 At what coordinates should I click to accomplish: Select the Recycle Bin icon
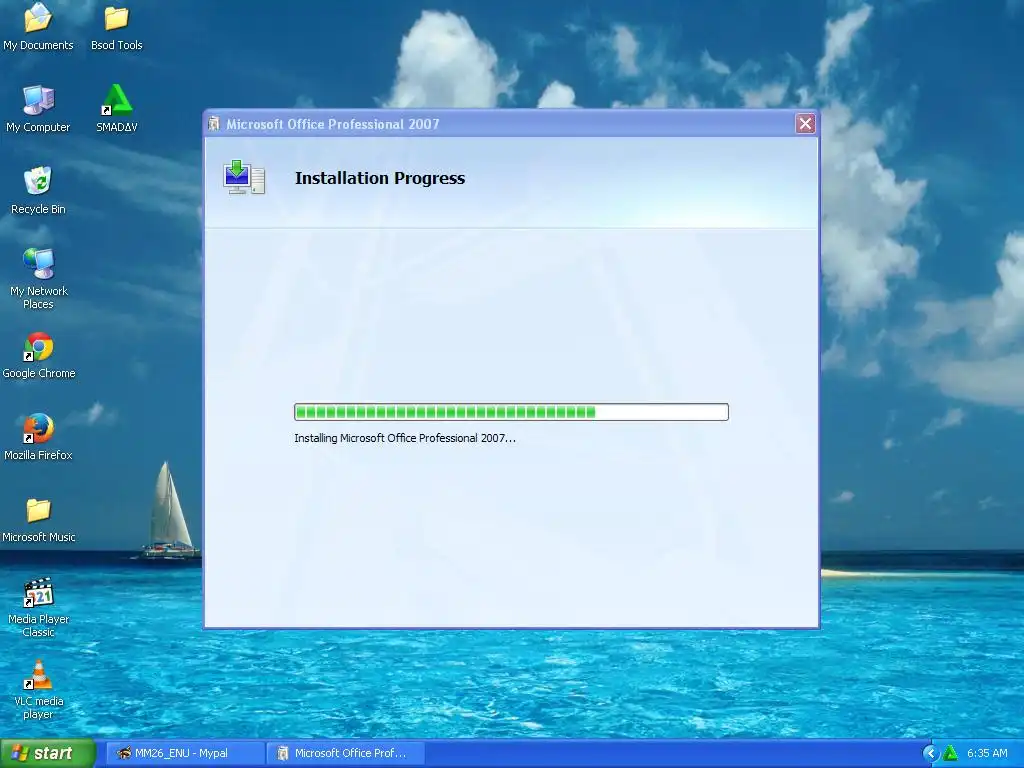(x=38, y=190)
